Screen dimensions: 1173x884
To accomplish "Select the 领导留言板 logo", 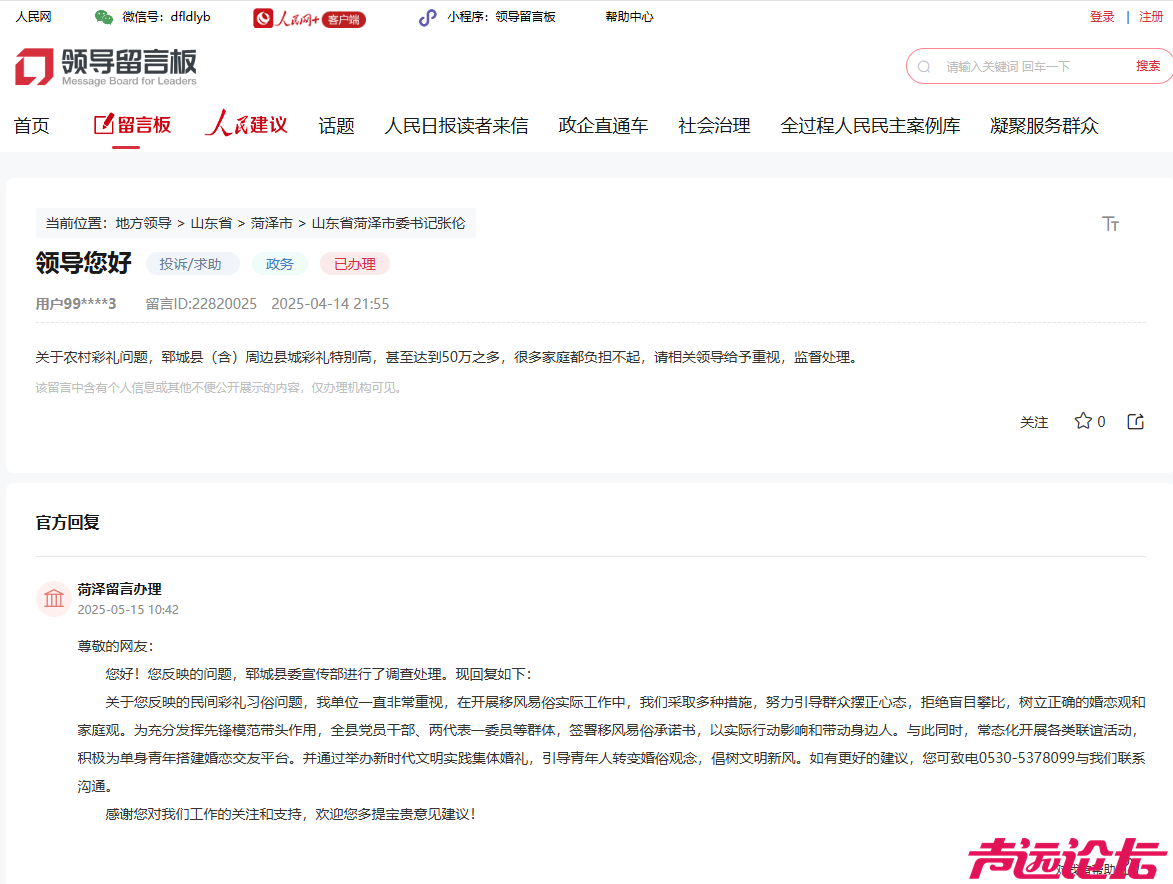I will pos(105,66).
